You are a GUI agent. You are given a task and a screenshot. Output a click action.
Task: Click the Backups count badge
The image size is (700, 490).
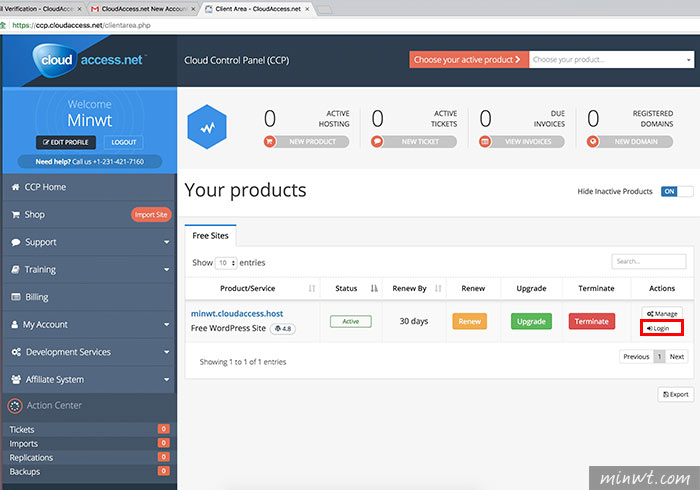[163, 471]
